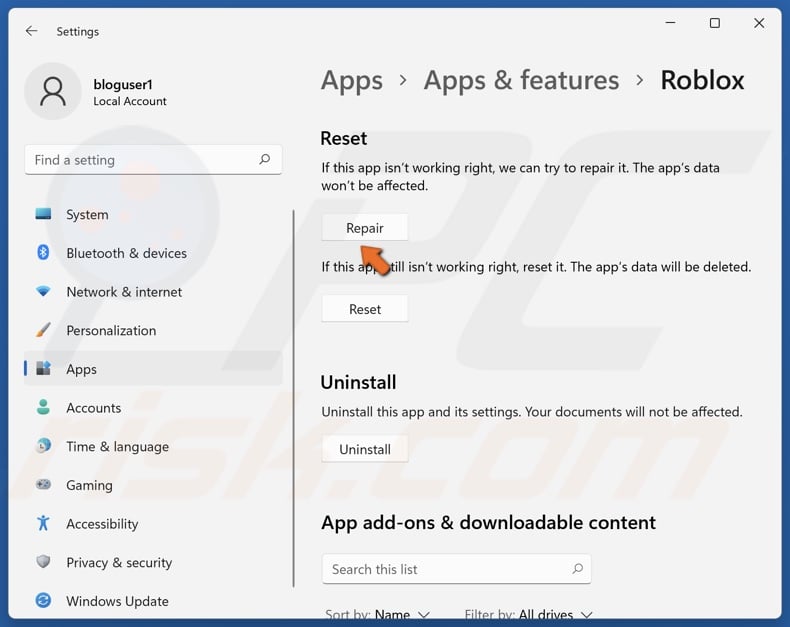Click the Personalization paintbrush icon
790x627 pixels.
click(43, 330)
